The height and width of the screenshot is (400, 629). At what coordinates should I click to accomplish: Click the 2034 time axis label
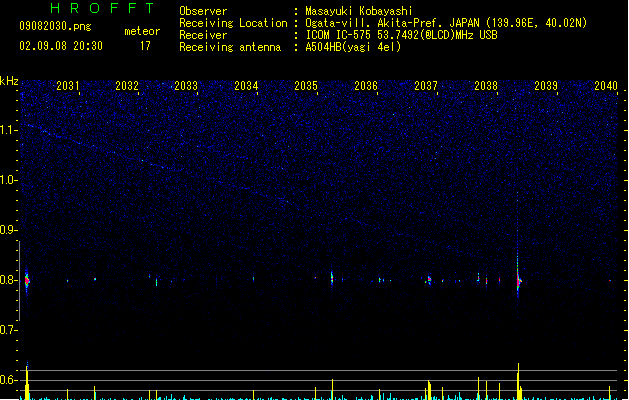(246, 86)
